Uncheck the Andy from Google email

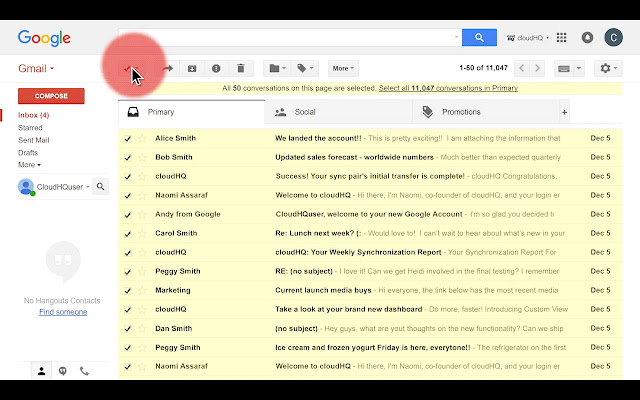pos(128,214)
